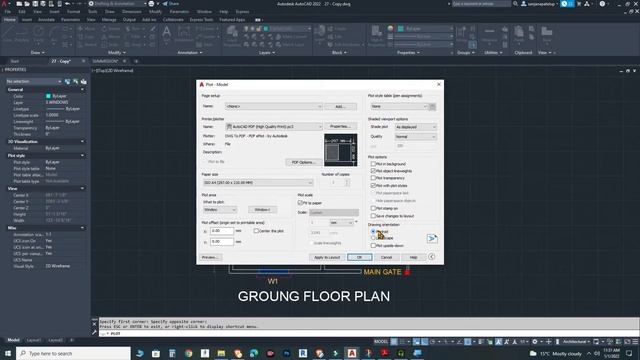Viewport: 640px width, 360px height.
Task: Click the select objects icon in Properties palette
Action: pyautogui.click(x=76, y=82)
